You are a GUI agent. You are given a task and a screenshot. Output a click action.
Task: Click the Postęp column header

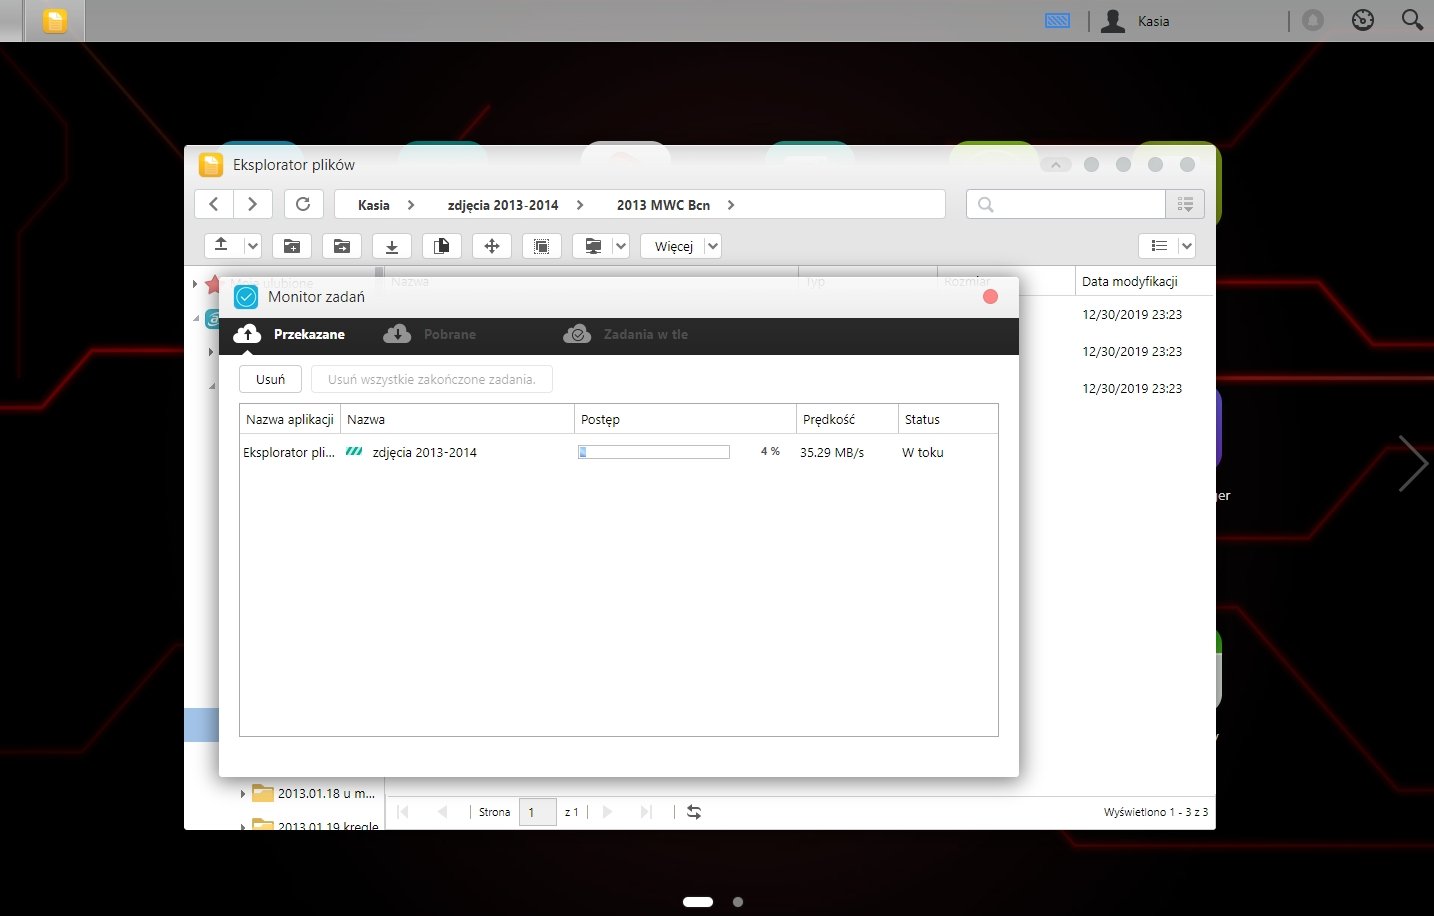(x=685, y=419)
